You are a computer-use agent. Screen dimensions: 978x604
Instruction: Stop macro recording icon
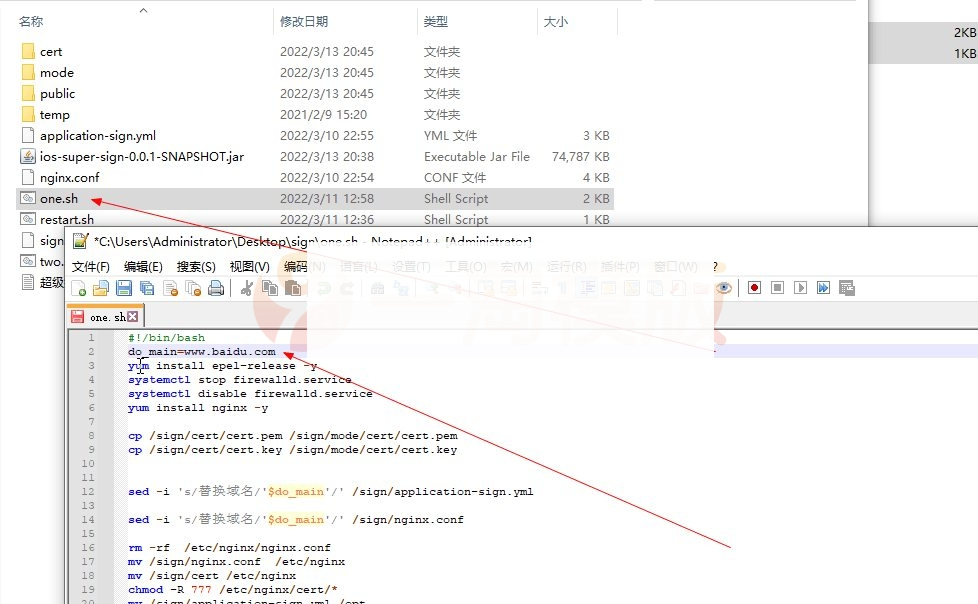(x=778, y=288)
